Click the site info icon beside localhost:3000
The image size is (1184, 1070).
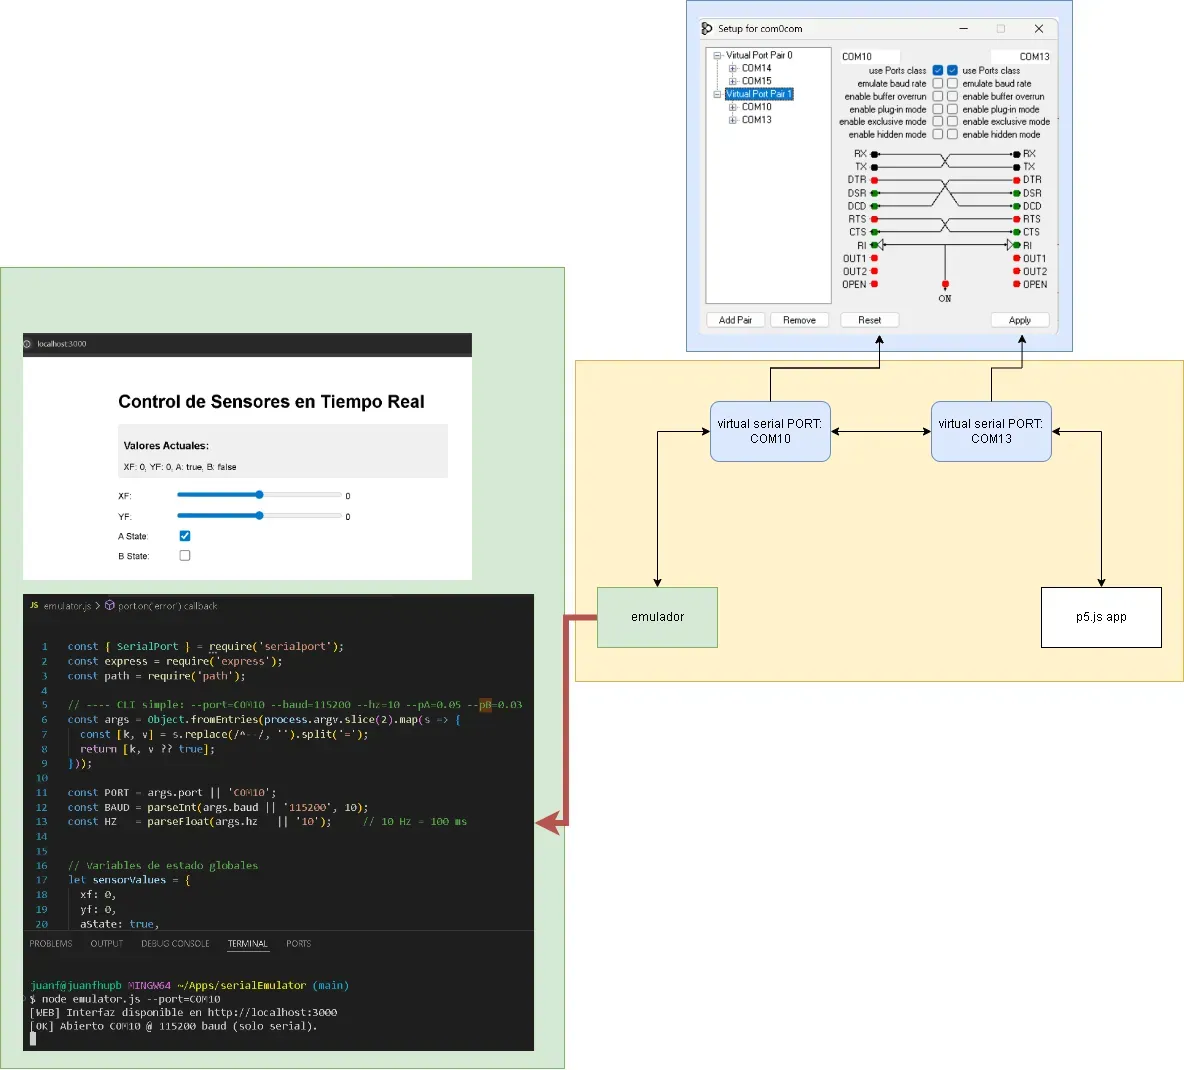28,344
